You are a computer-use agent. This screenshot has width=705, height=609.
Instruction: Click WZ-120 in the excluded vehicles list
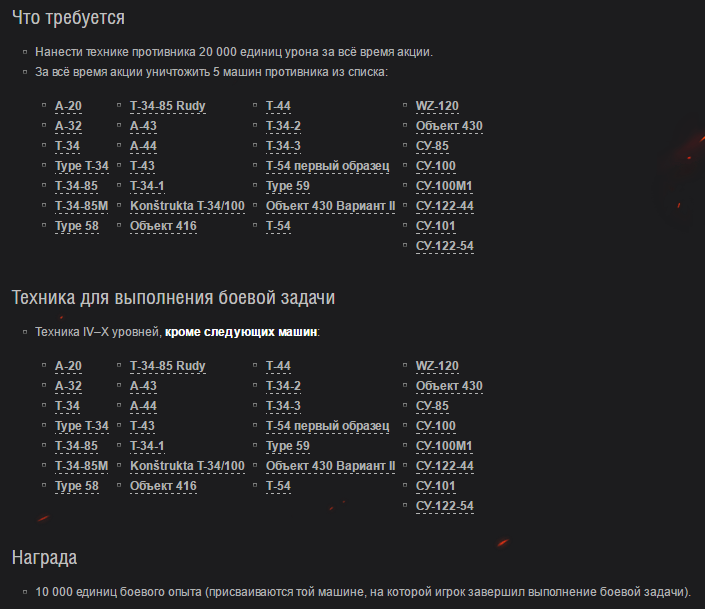pos(437,366)
